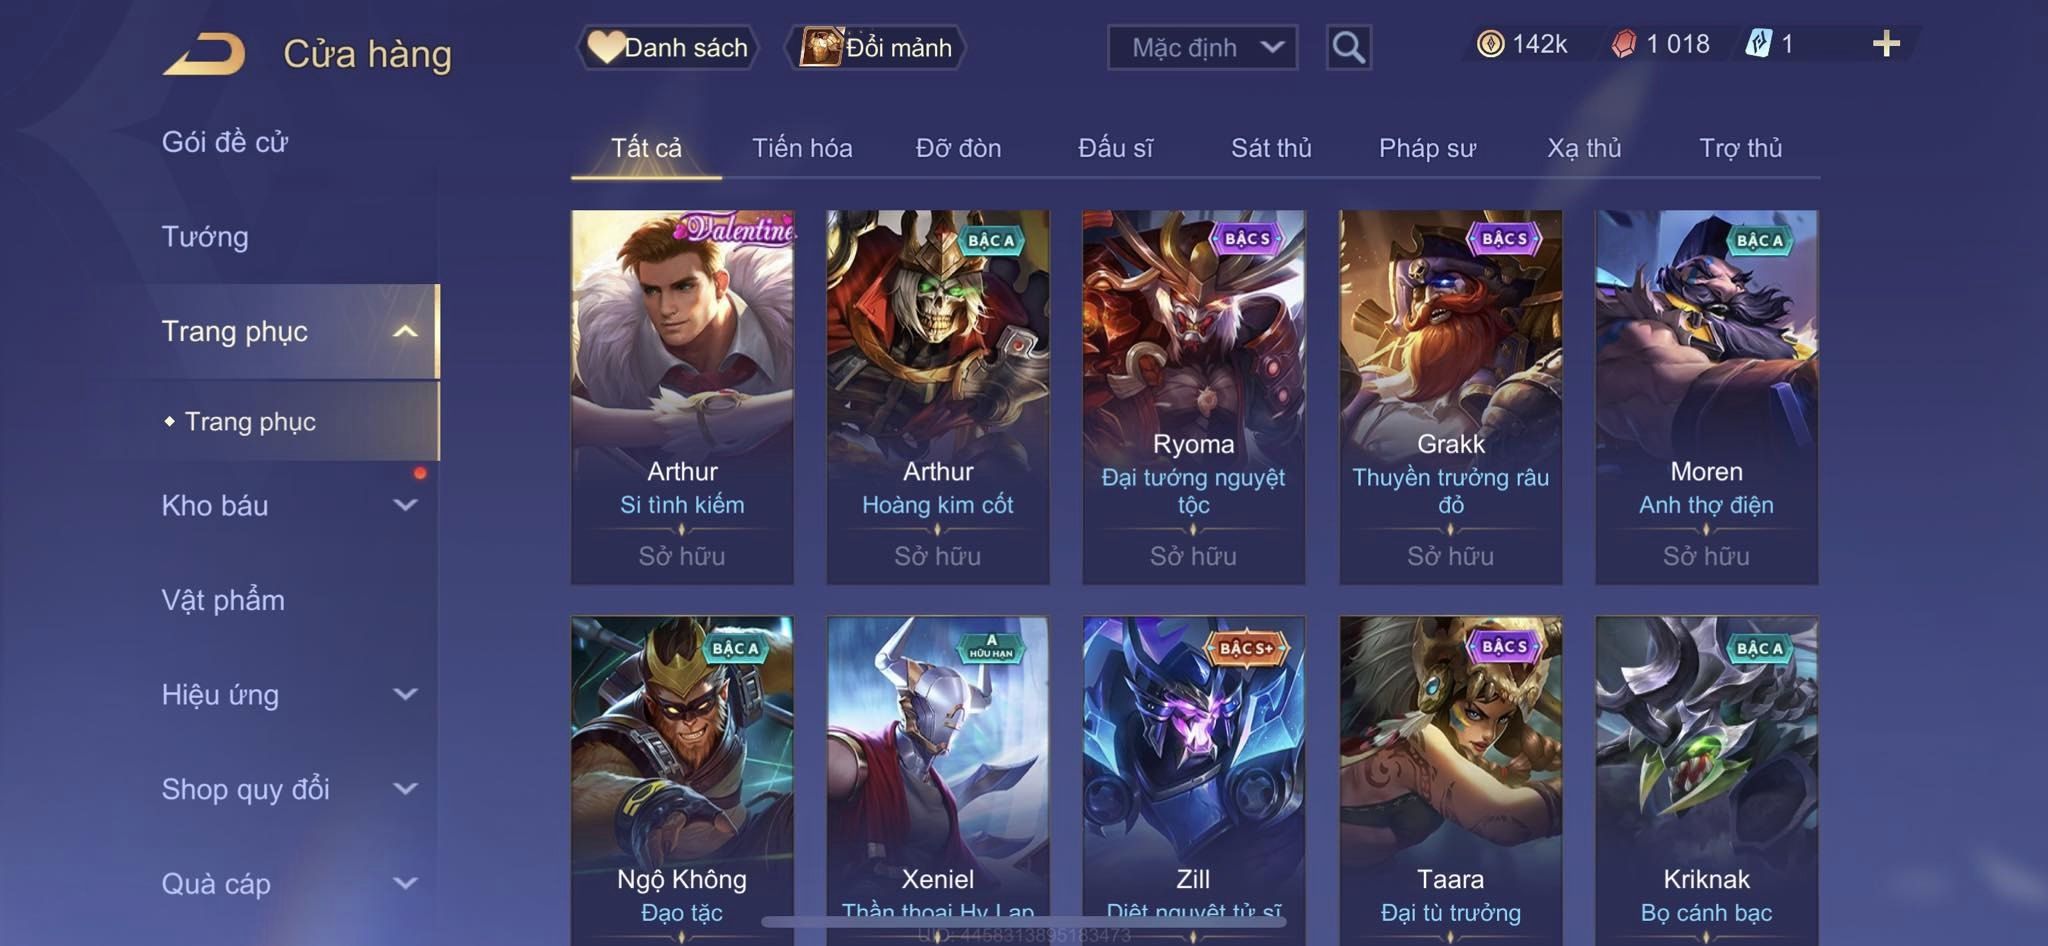Switch to the Sát thủ tab
The image size is (2048, 946).
[1270, 148]
